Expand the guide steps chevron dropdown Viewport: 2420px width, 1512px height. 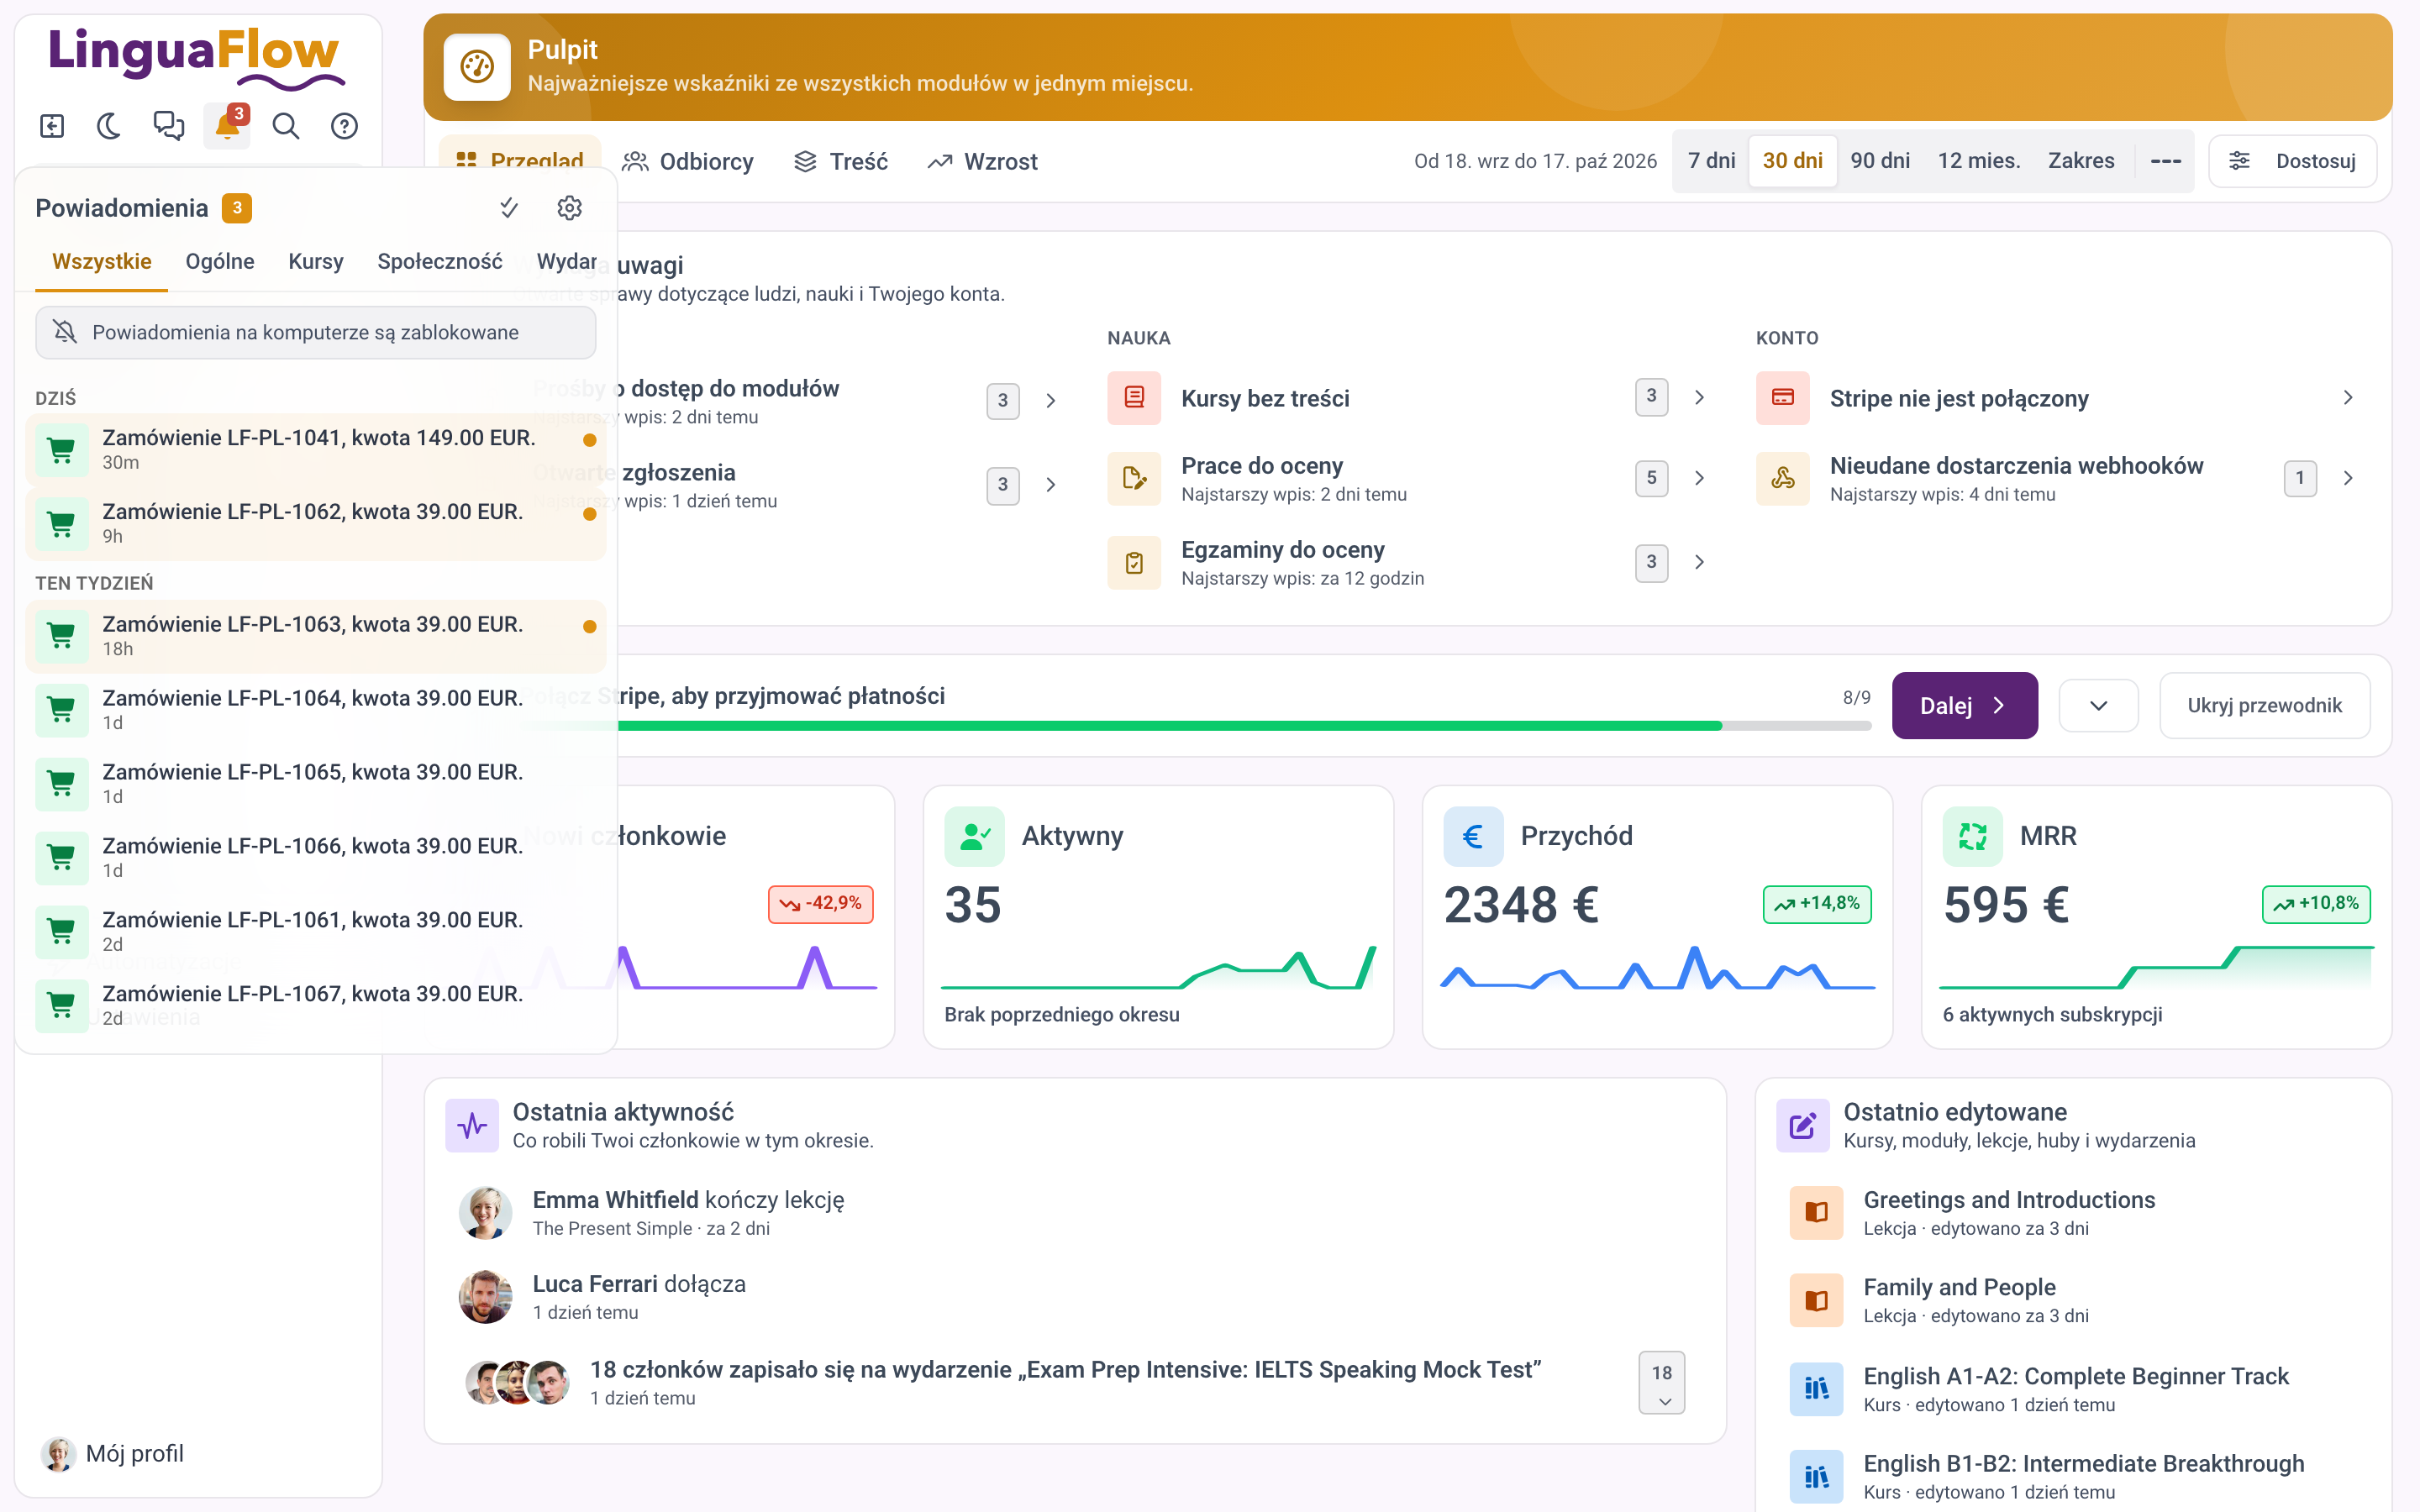click(x=2098, y=705)
